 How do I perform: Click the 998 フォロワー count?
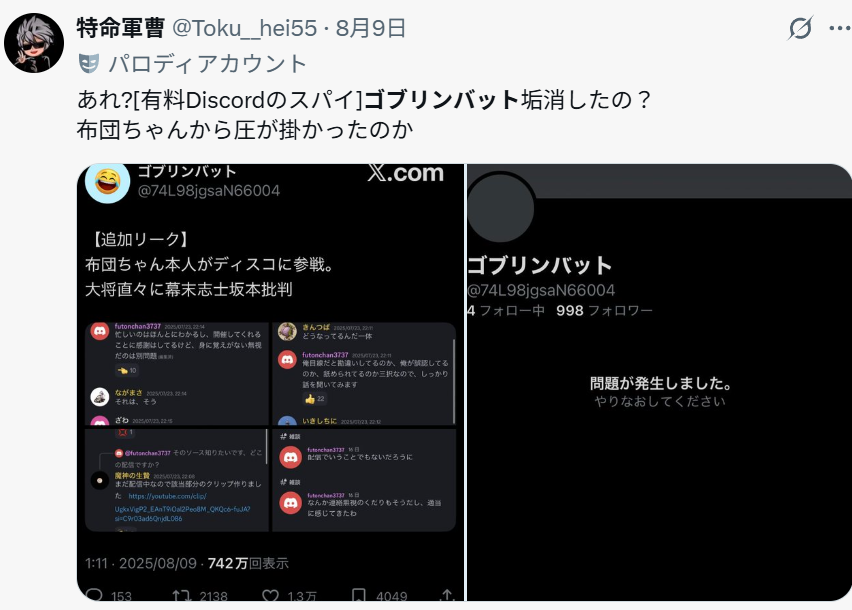click(604, 311)
